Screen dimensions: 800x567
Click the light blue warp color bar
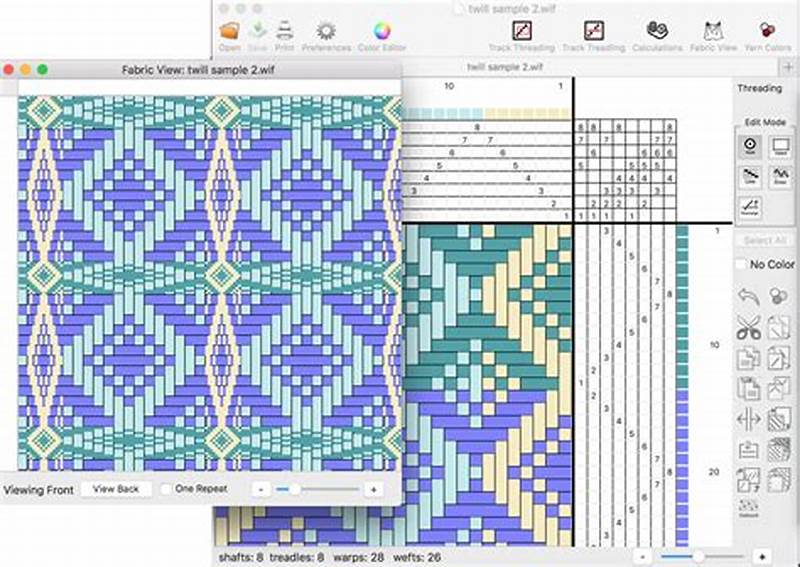444,113
